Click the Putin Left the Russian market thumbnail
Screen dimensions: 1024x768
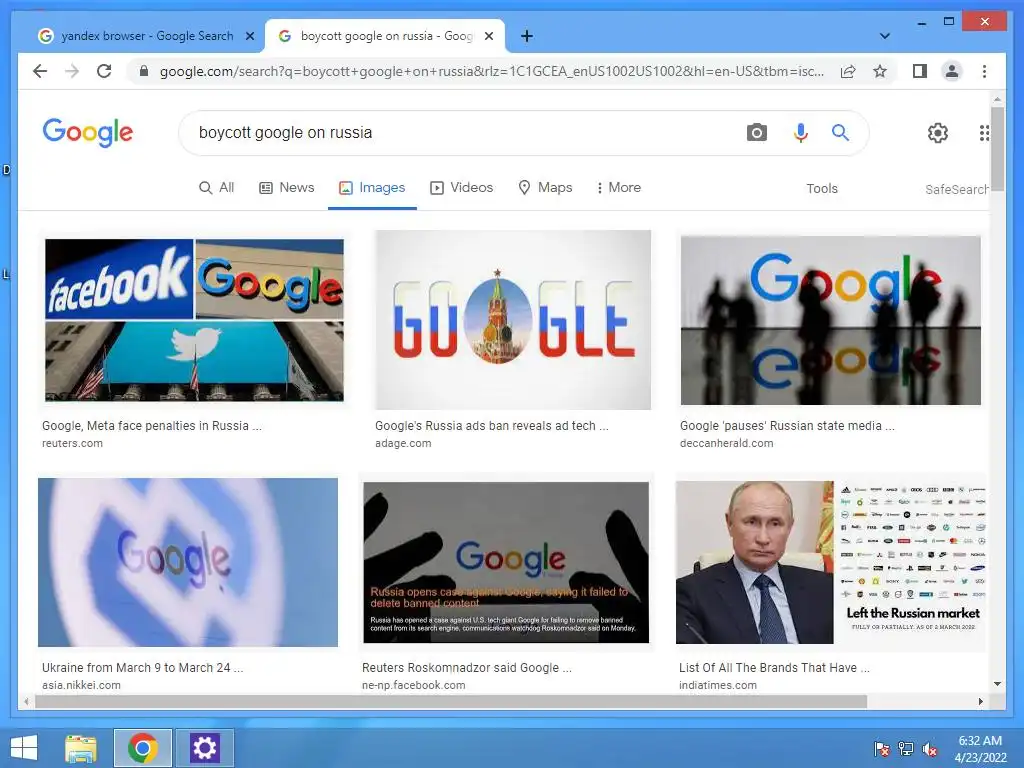click(831, 562)
